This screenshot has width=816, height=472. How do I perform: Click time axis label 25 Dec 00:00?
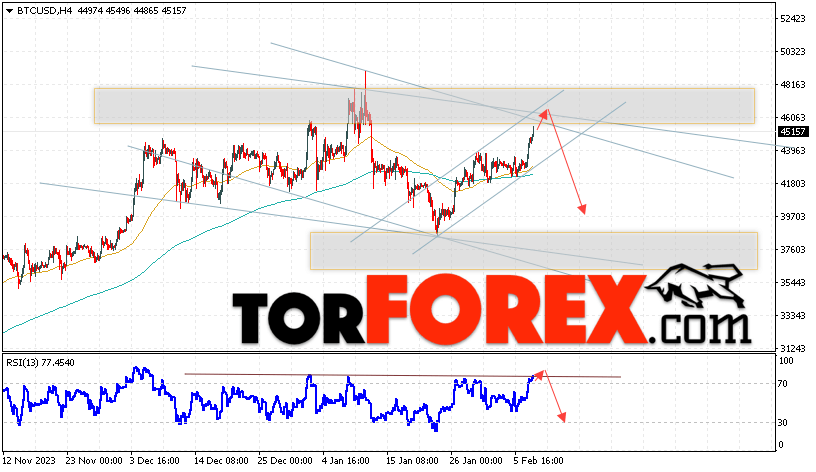point(285,461)
